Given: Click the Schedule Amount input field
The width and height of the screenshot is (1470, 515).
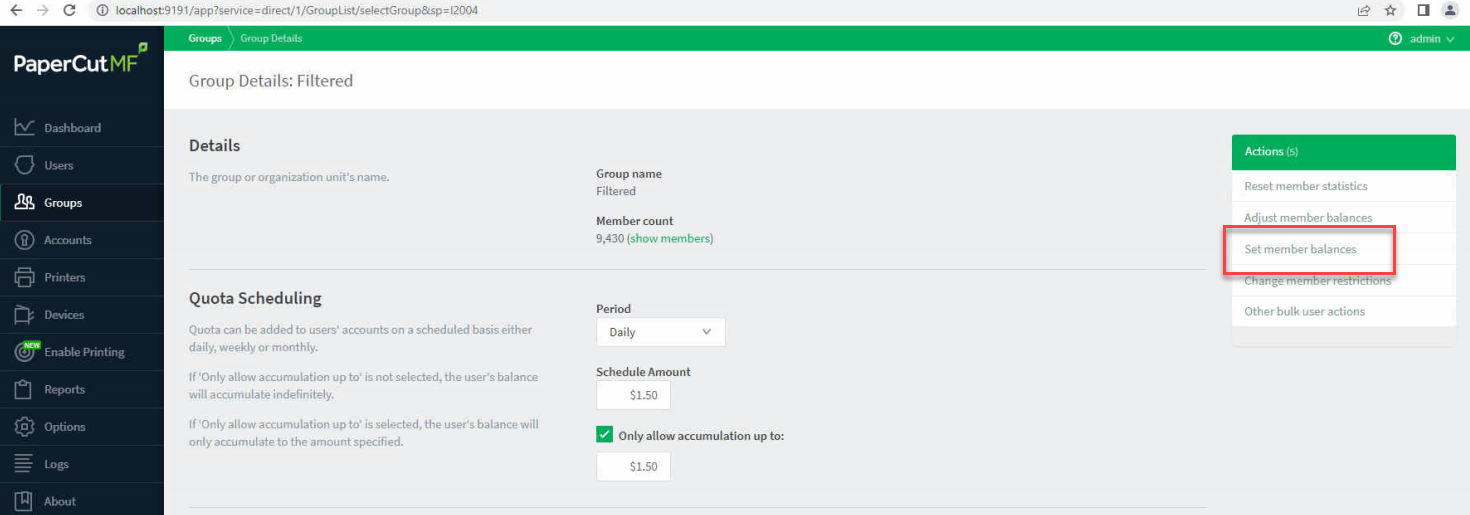Looking at the screenshot, I should pyautogui.click(x=633, y=395).
